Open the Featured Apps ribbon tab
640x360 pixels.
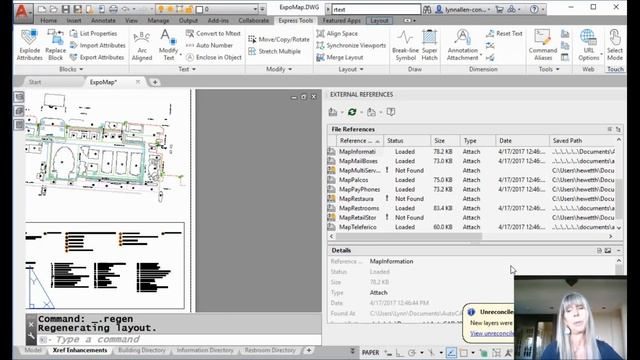[342, 20]
